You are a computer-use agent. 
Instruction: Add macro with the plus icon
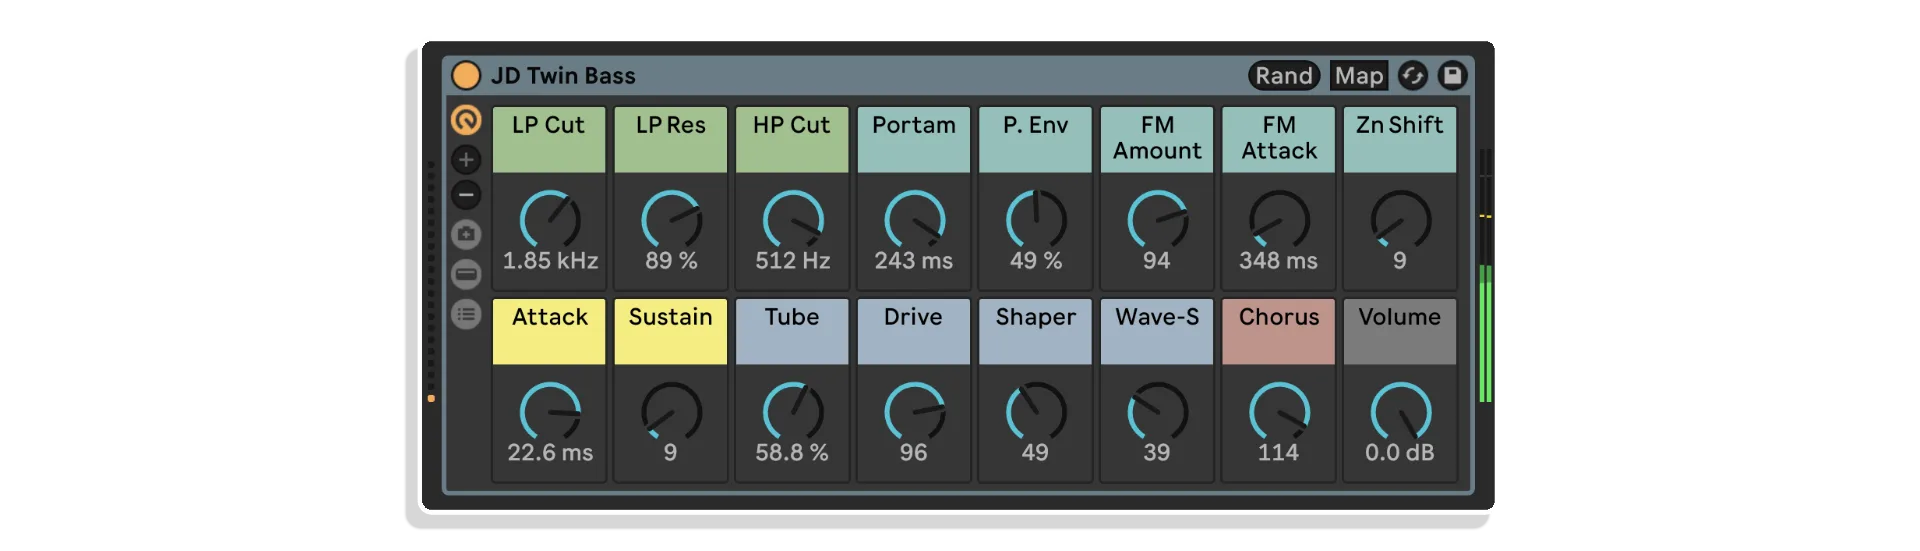pos(466,159)
